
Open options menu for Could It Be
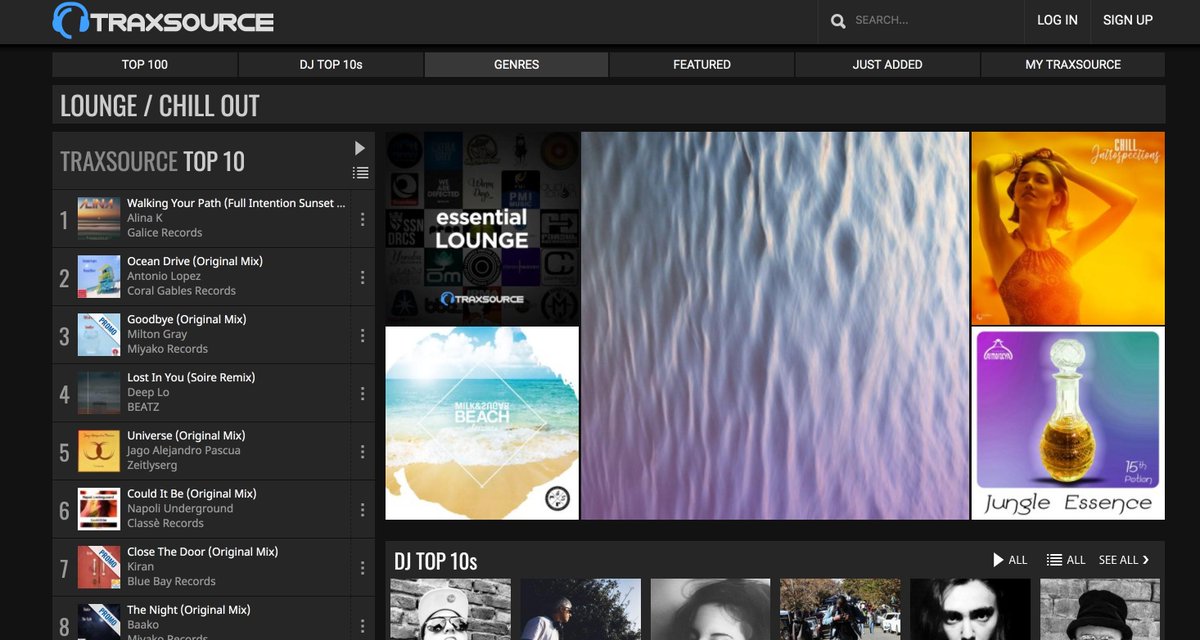[362, 509]
